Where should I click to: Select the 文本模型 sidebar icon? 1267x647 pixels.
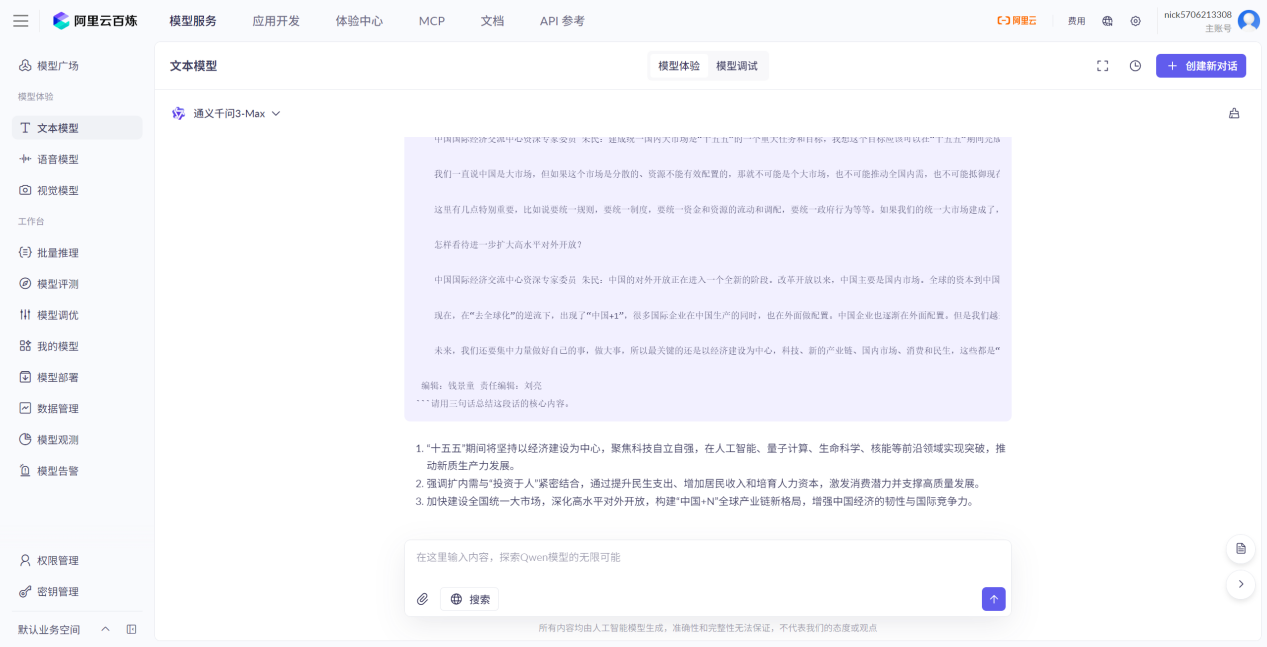[x=25, y=128]
